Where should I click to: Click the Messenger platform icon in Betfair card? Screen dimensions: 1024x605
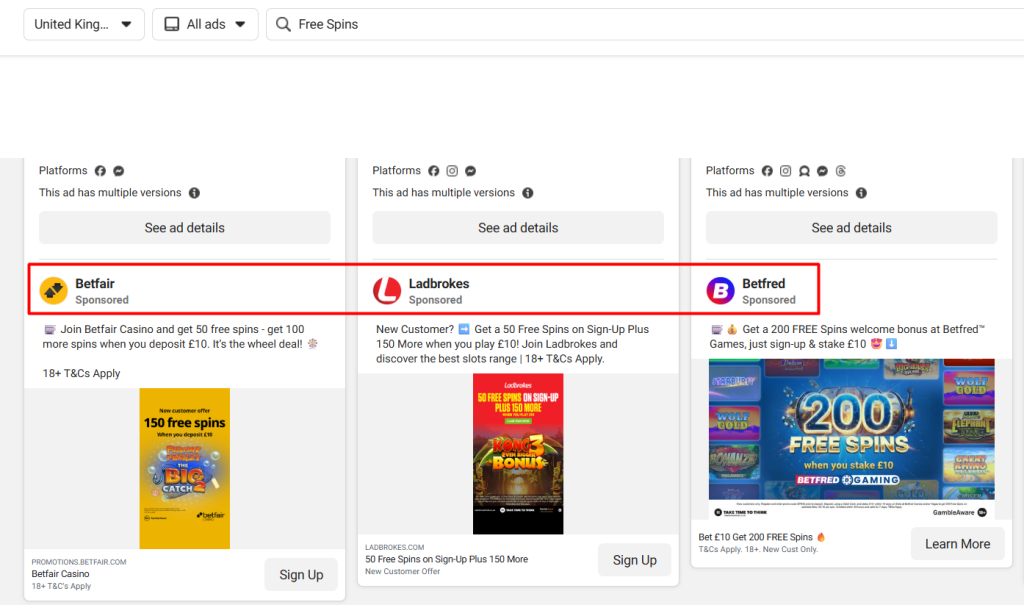pos(118,171)
